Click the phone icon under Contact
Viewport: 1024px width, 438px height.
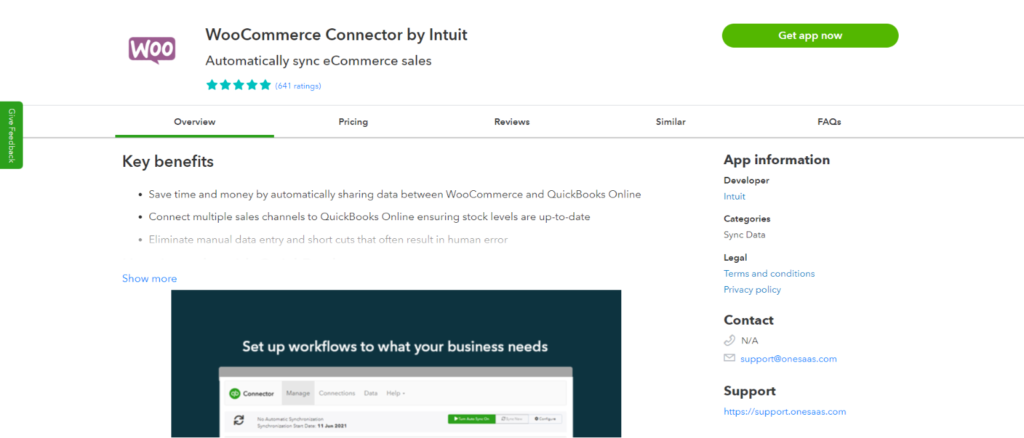pyautogui.click(x=729, y=341)
